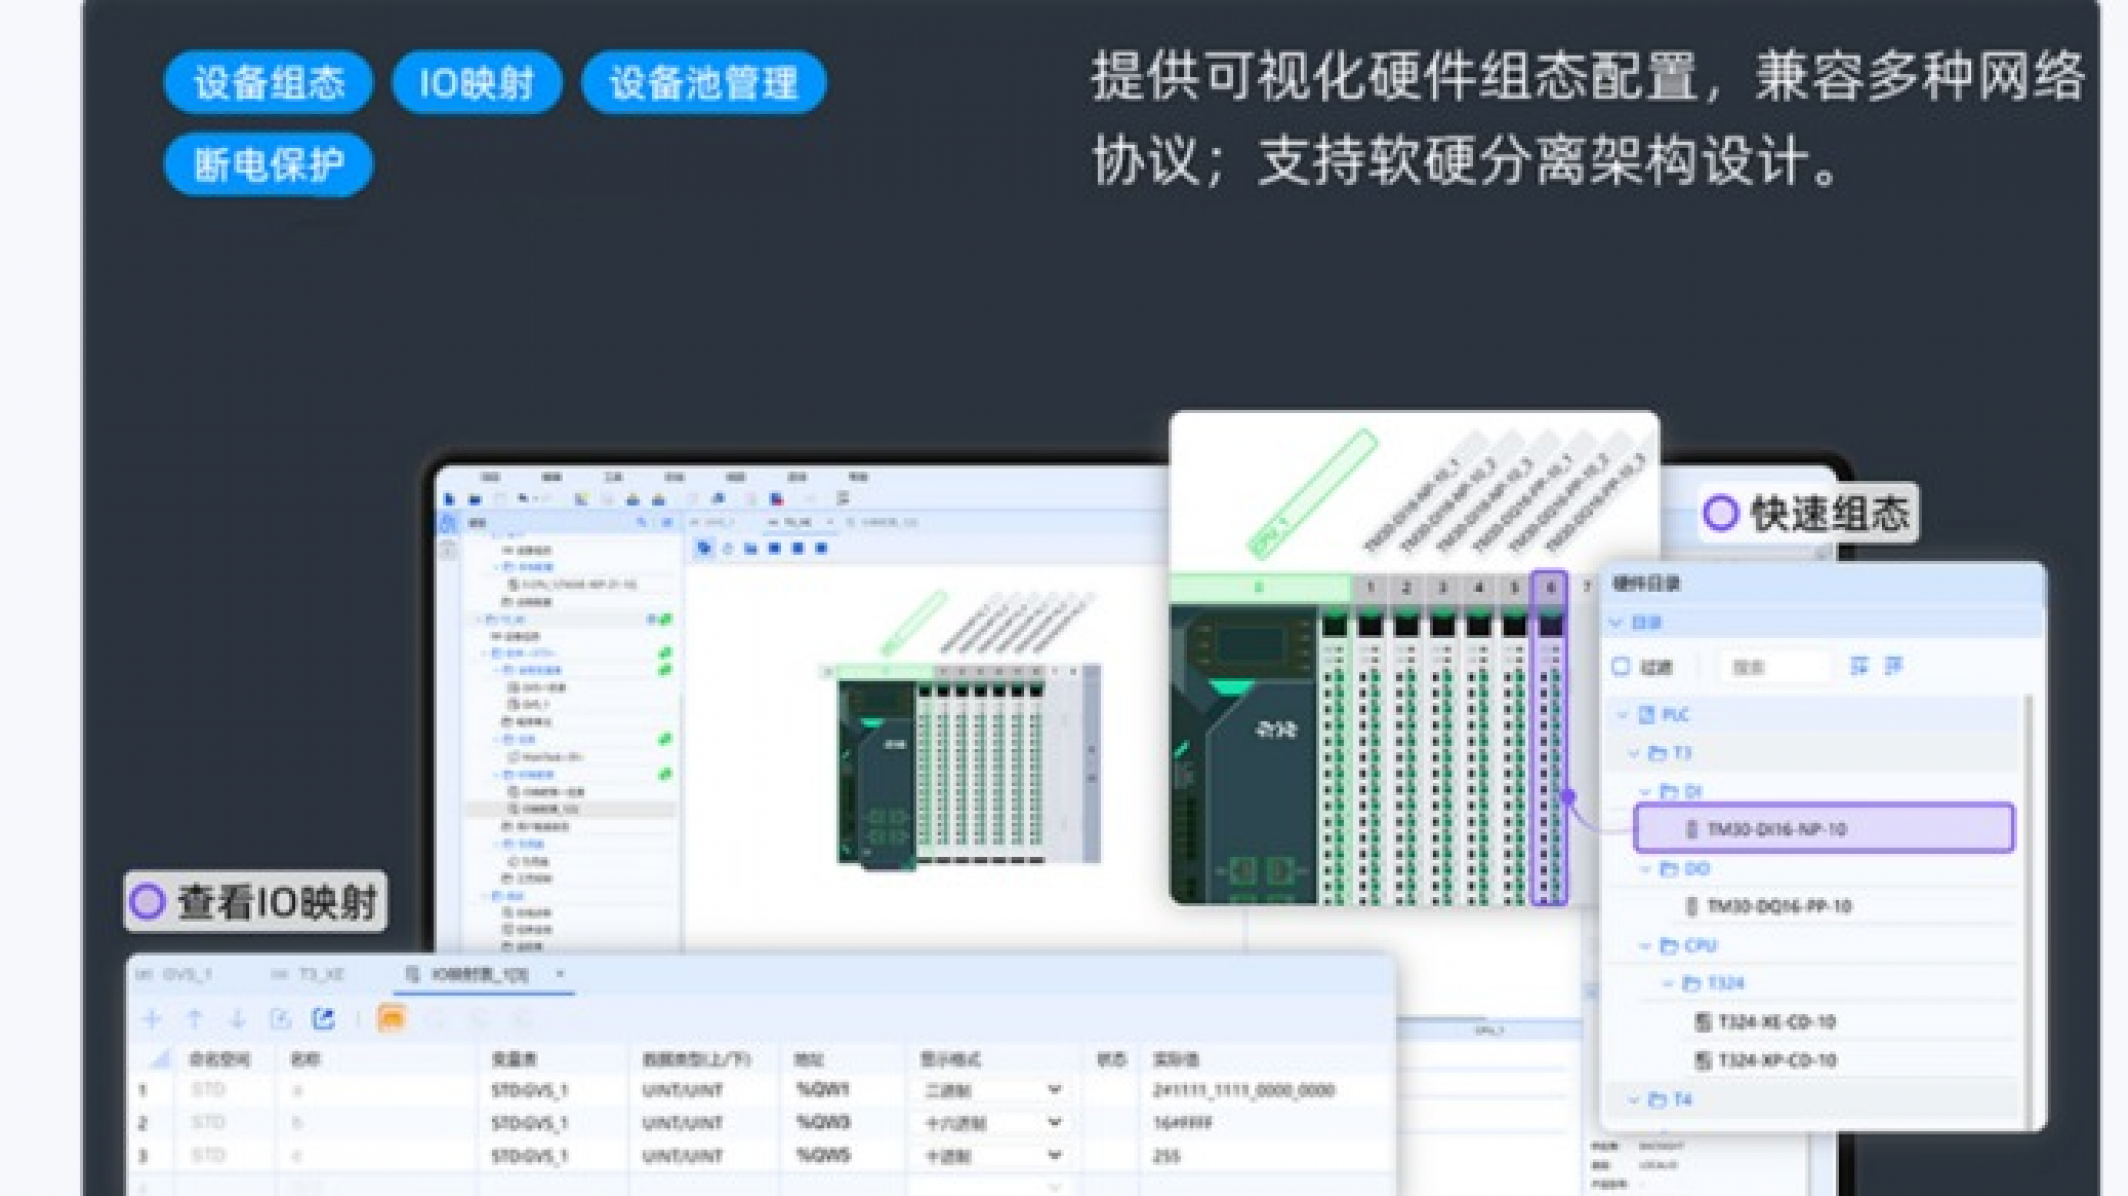The height and width of the screenshot is (1196, 2128).
Task: Collapse the DO folder in catalog tree
Action: [1646, 869]
